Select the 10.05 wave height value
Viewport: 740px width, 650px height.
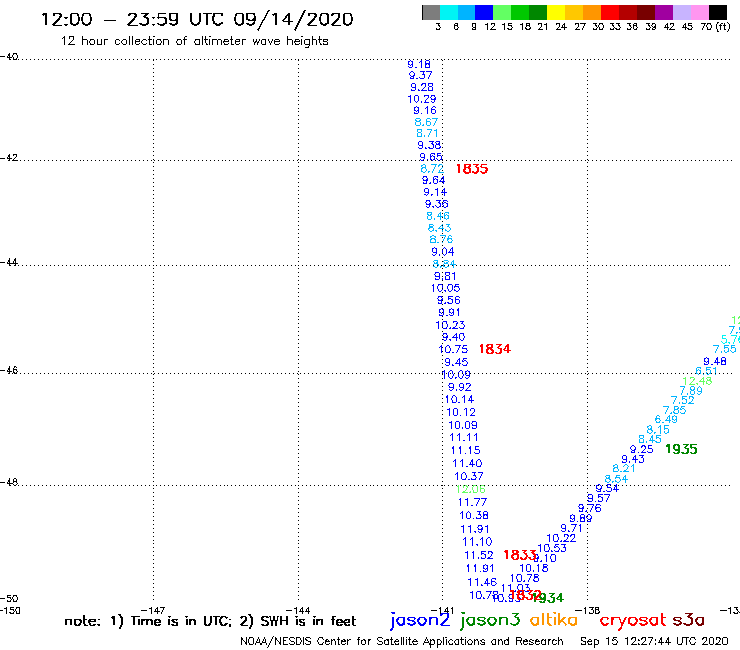pos(446,288)
